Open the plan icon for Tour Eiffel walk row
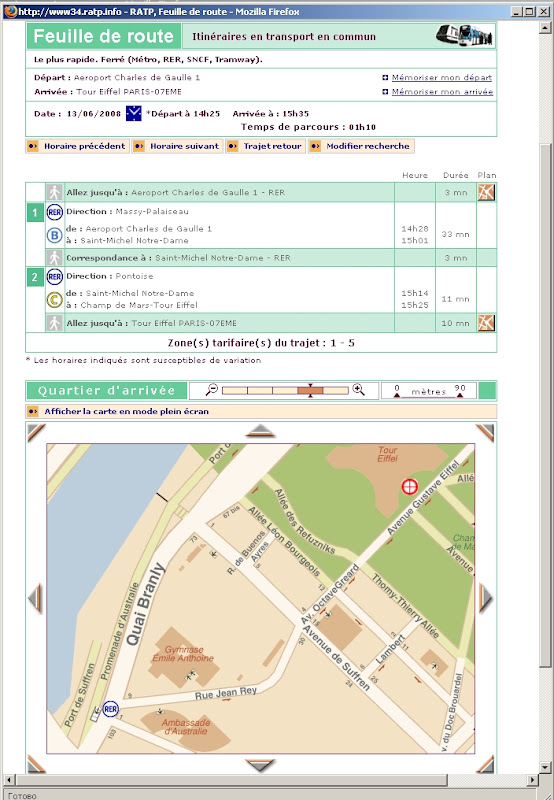 pyautogui.click(x=486, y=322)
